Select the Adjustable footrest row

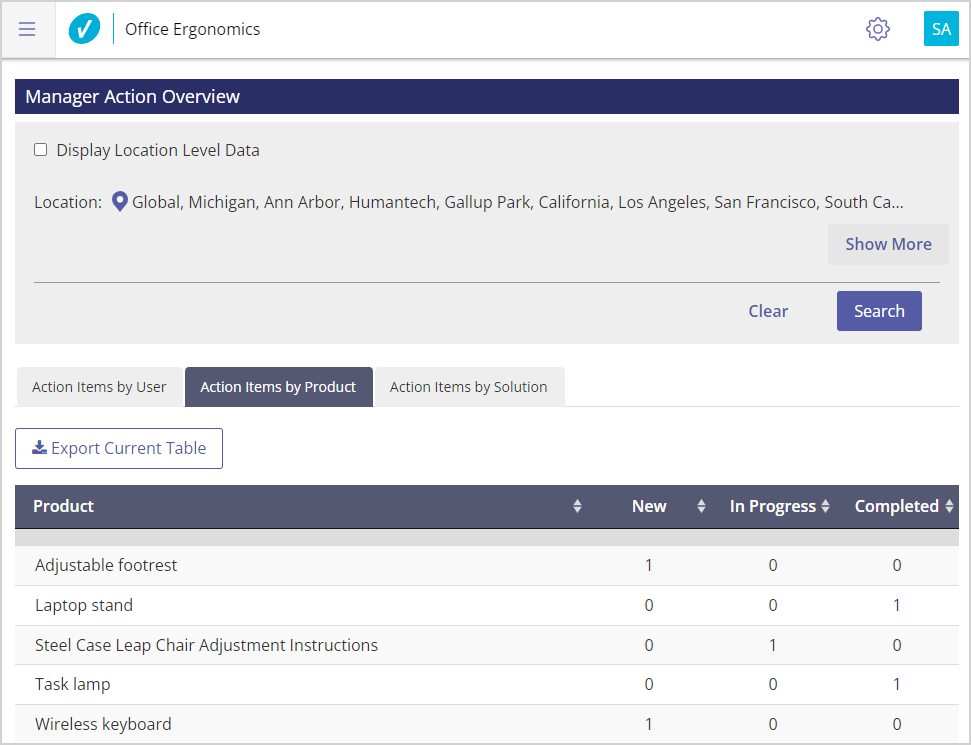(x=487, y=565)
